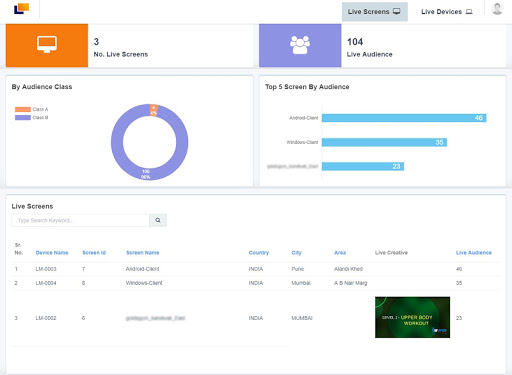Sort table by Area column
Image resolution: width=512 pixels, height=375 pixels.
click(340, 253)
